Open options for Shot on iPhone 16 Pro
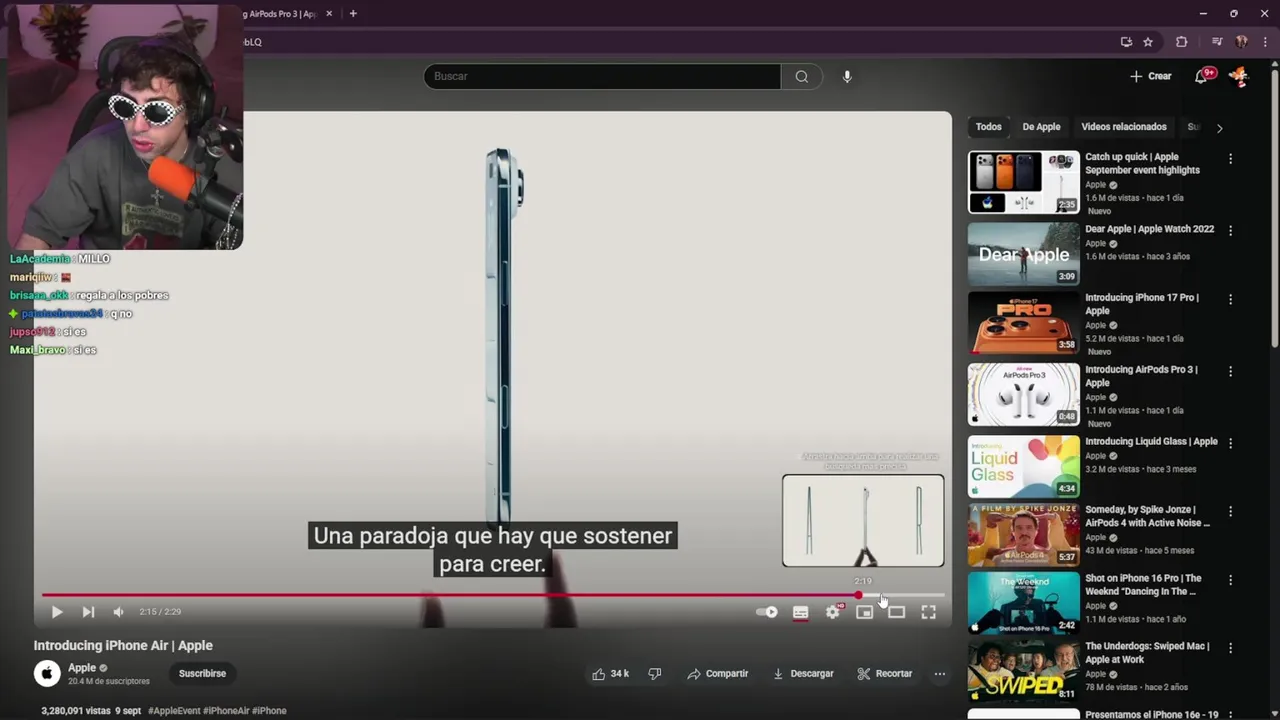 coord(1230,580)
